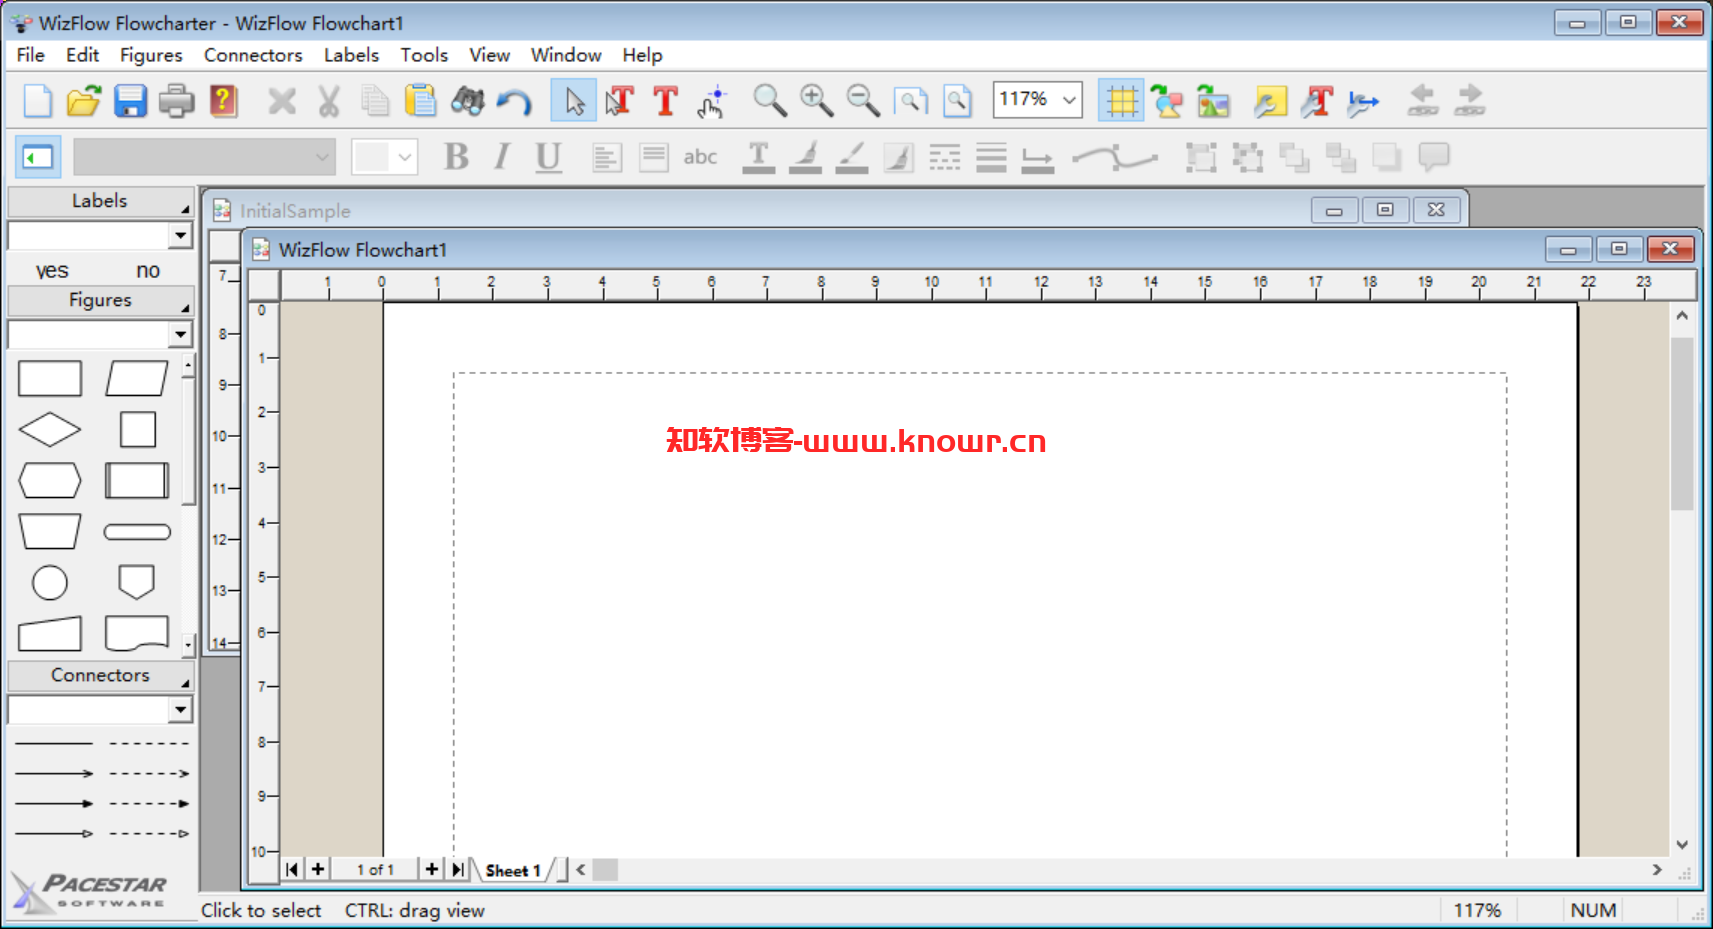This screenshot has height=929, width=1713.
Task: Click the text color icon
Action: 758,157
